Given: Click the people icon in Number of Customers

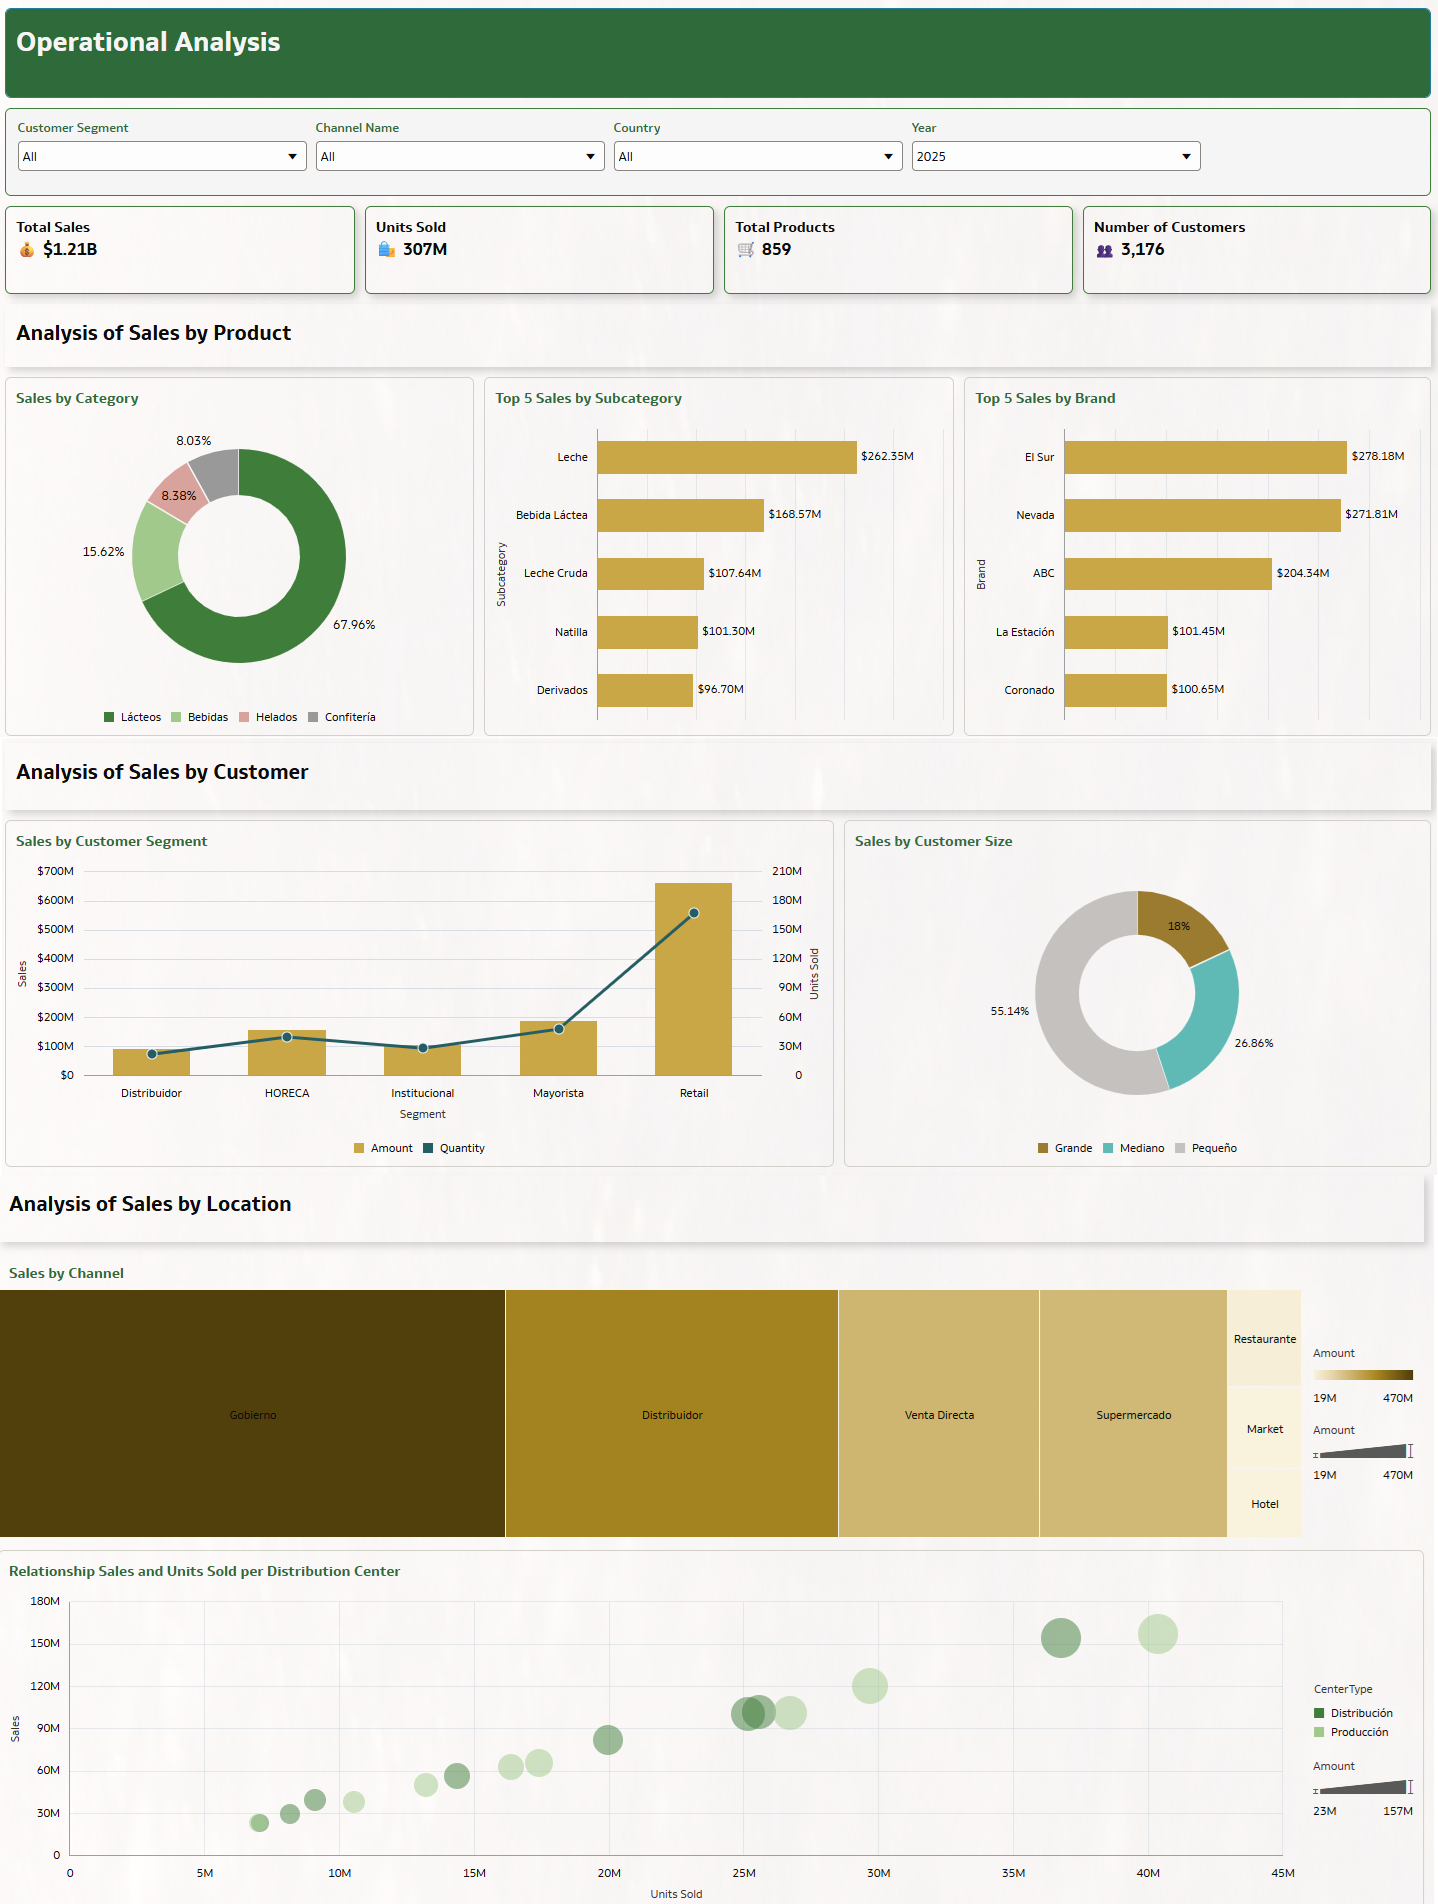Looking at the screenshot, I should point(1104,251).
